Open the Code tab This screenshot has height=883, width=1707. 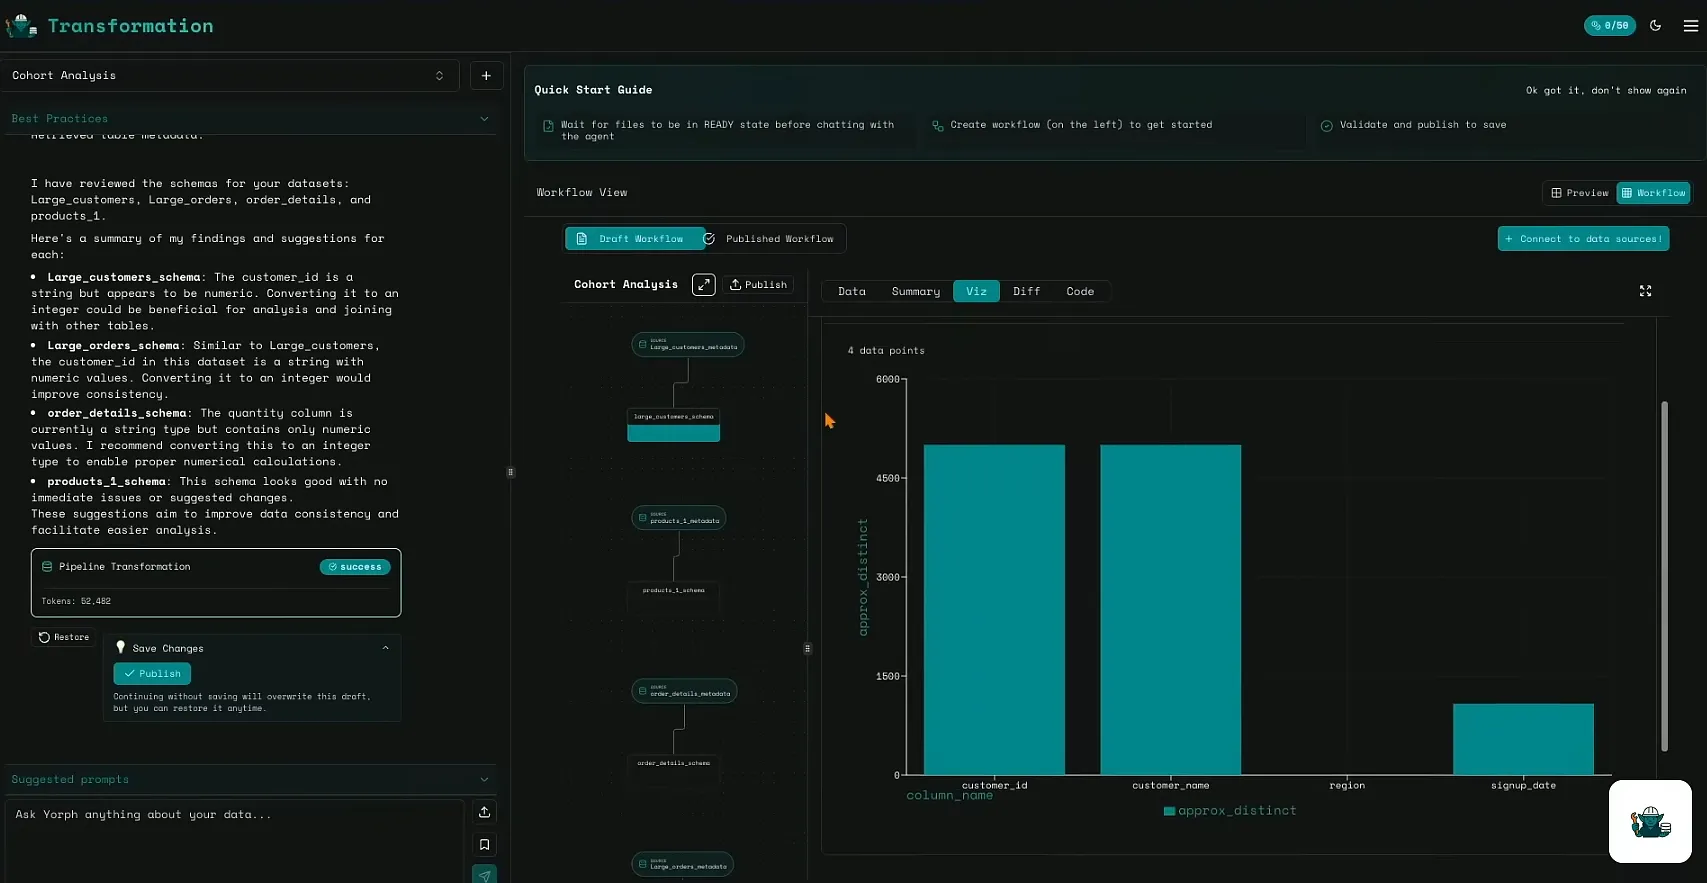(x=1079, y=292)
